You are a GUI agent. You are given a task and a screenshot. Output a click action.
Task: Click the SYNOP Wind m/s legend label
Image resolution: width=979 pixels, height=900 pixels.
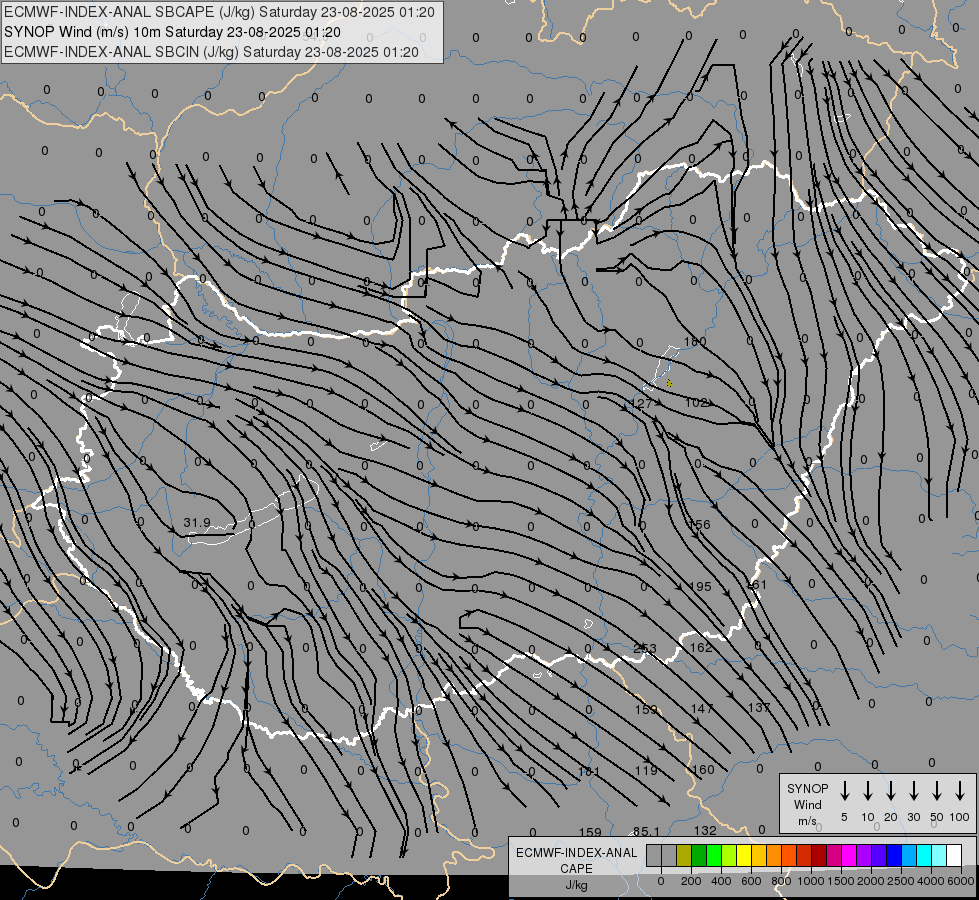tap(807, 804)
